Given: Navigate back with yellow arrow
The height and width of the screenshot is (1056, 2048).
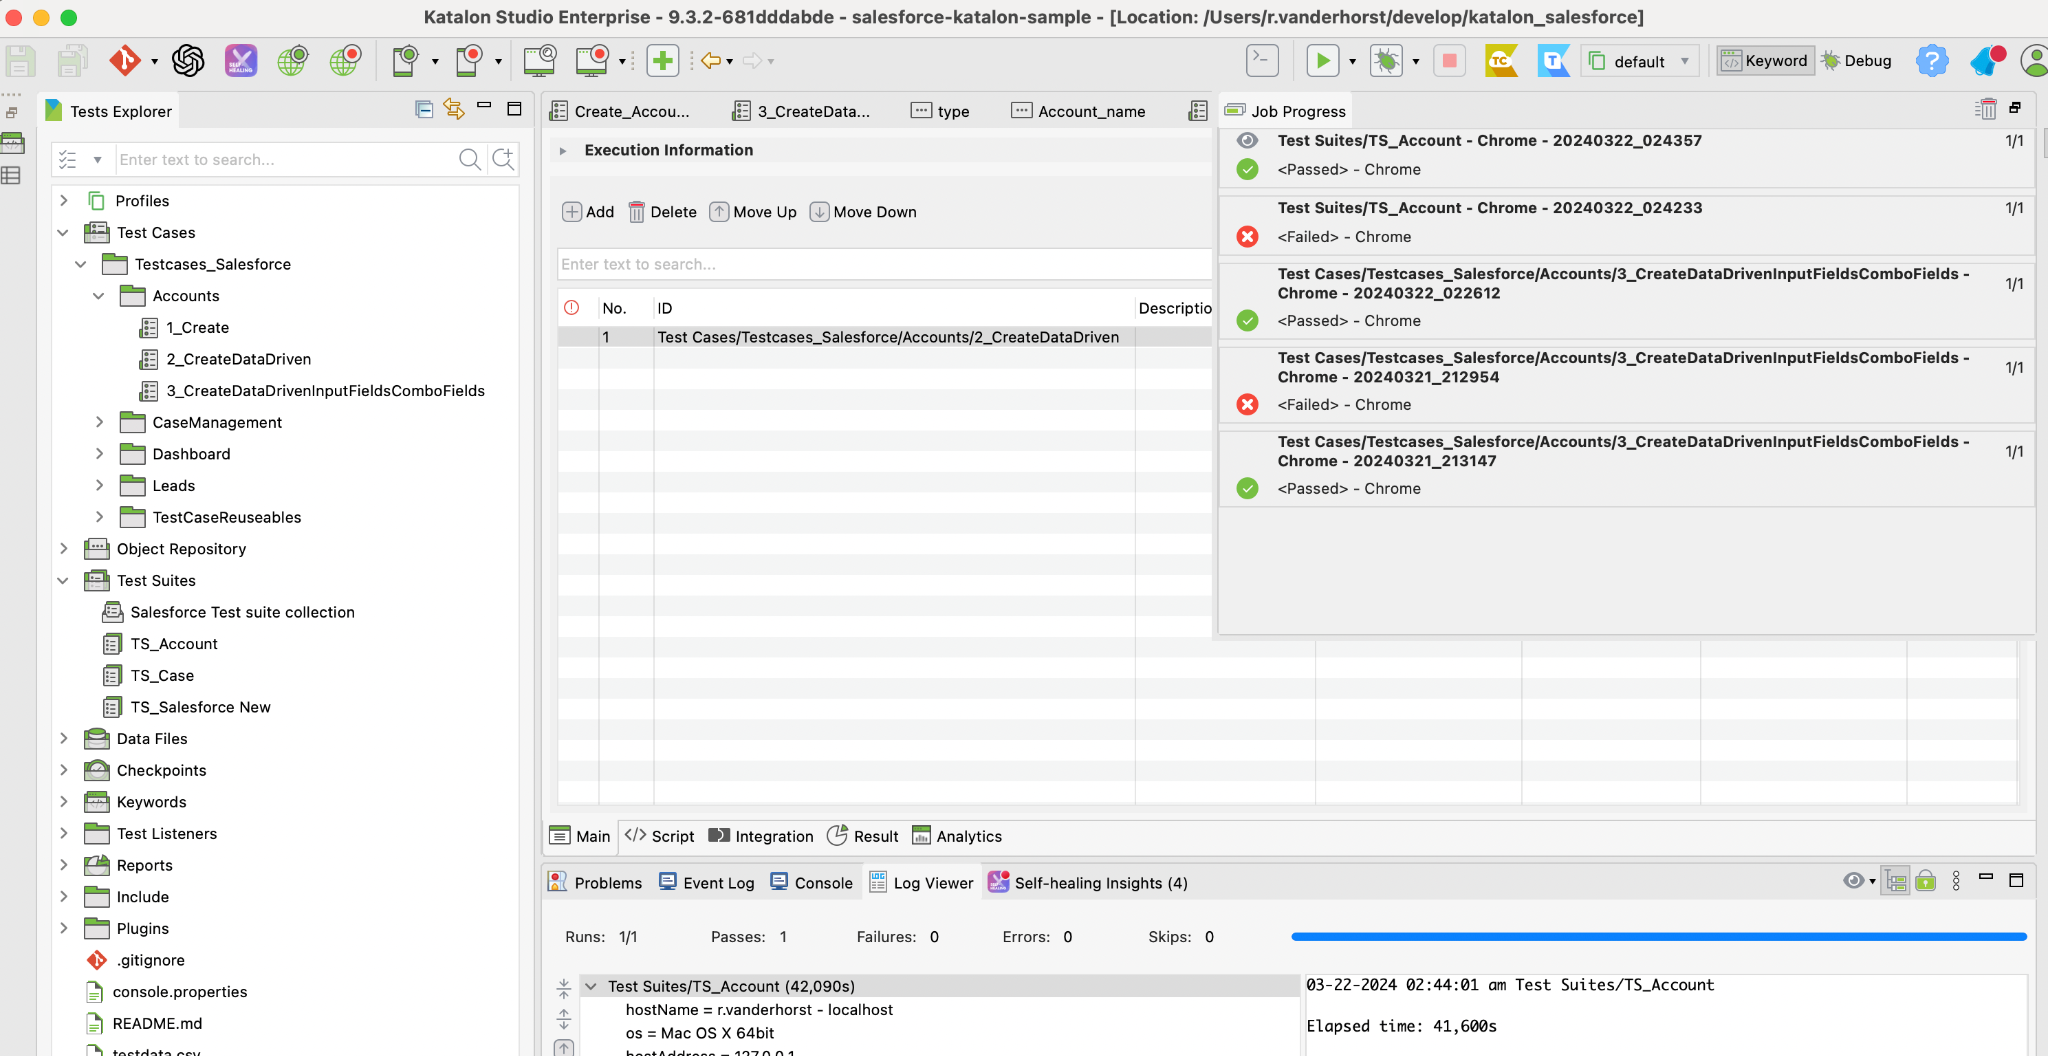Looking at the screenshot, I should click(710, 61).
